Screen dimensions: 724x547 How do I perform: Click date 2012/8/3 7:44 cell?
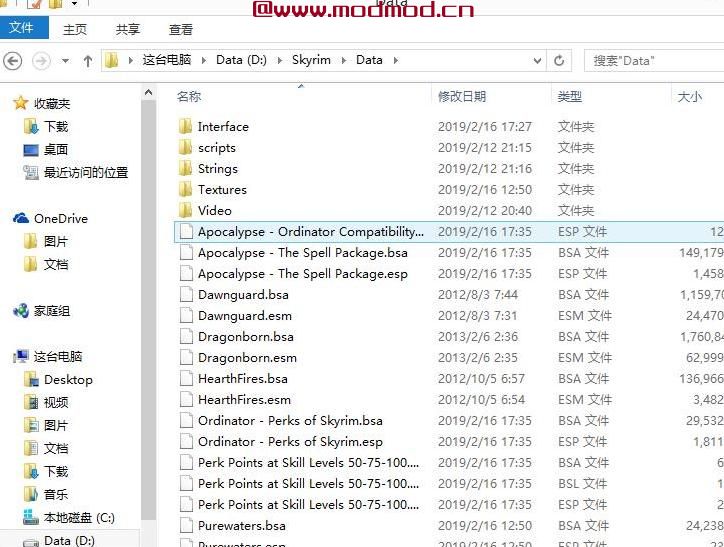coord(478,295)
